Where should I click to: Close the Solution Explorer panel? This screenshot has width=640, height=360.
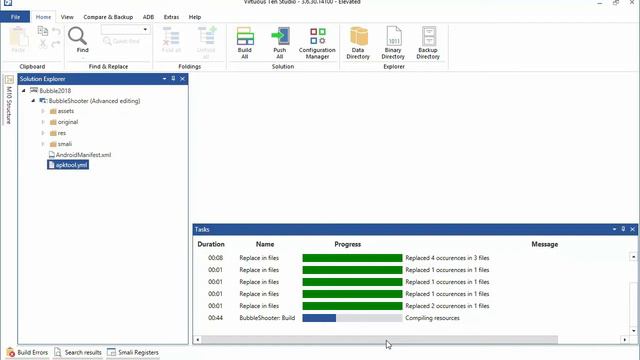(x=182, y=79)
